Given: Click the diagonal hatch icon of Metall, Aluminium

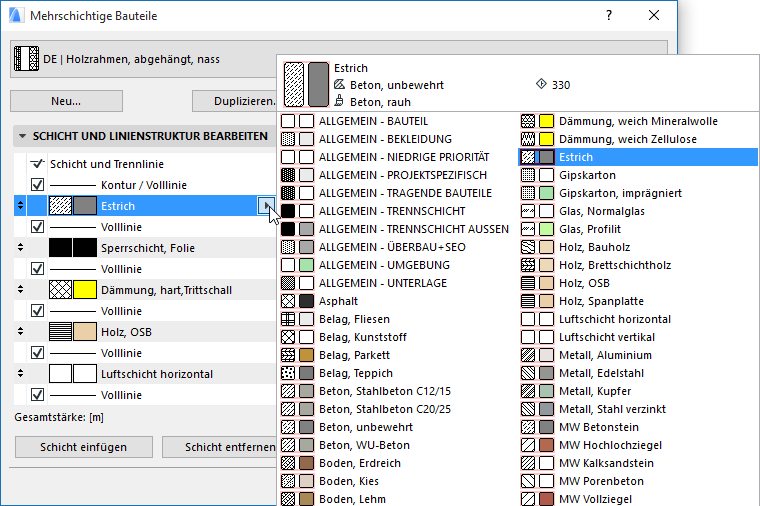Looking at the screenshot, I should point(528,355).
